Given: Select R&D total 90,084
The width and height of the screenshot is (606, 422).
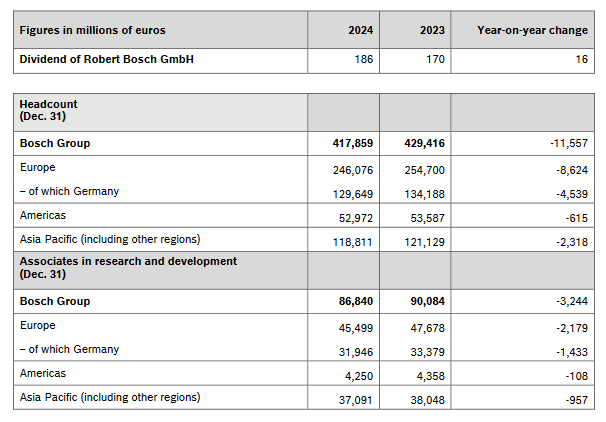Looking at the screenshot, I should tap(428, 301).
